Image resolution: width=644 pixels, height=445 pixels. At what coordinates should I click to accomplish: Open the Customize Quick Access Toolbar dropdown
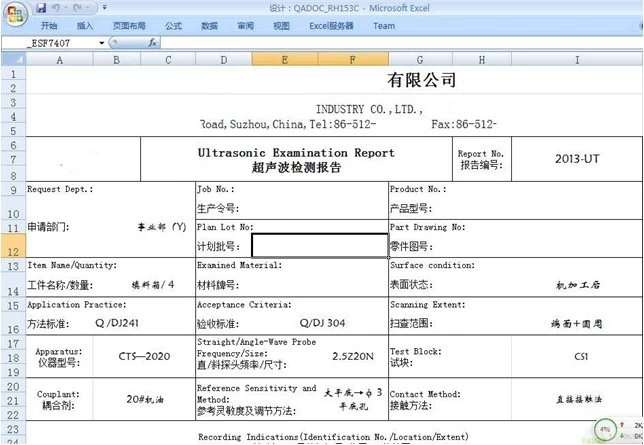[103, 8]
